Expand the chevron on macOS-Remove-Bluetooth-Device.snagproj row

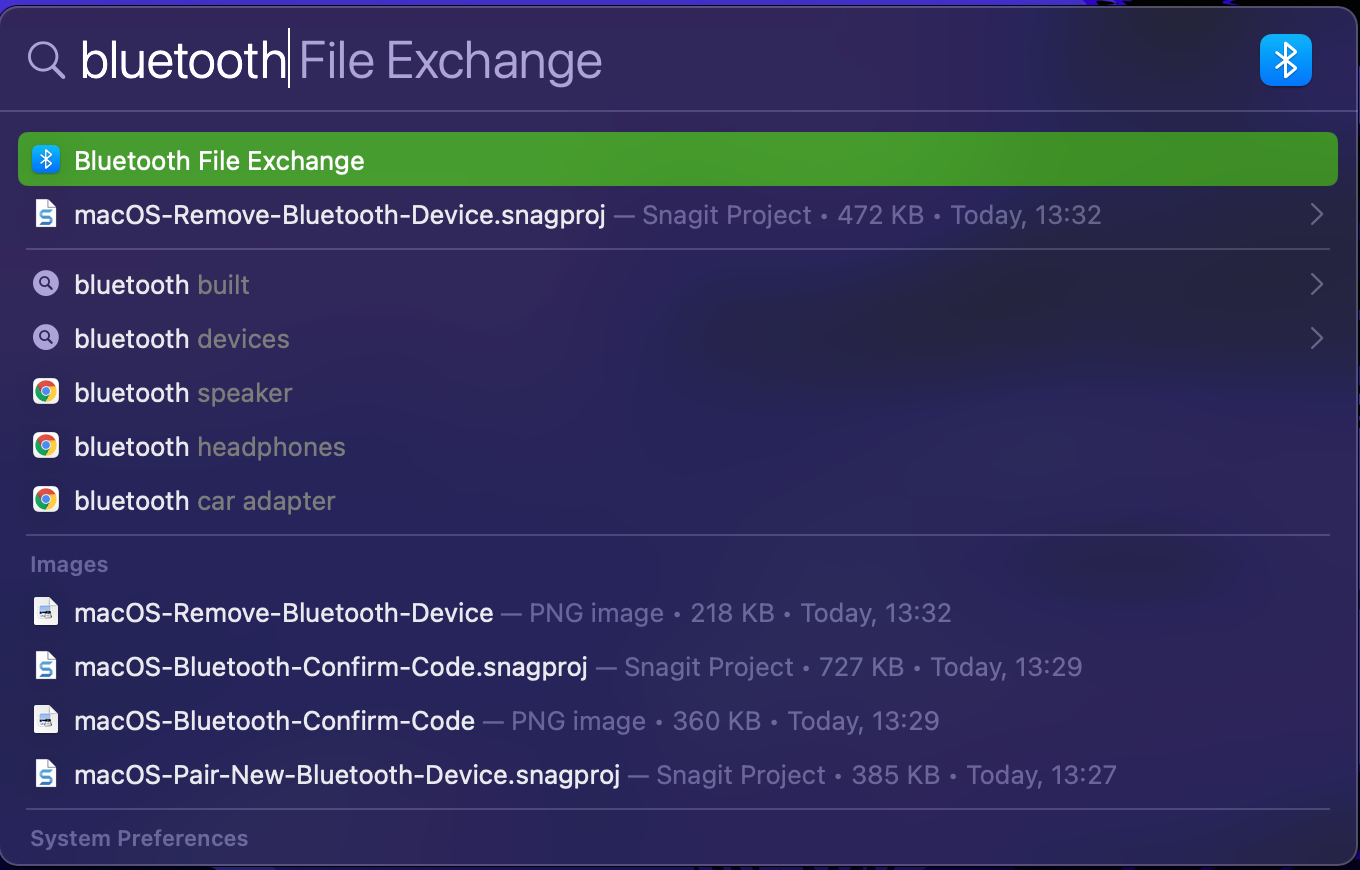(1317, 213)
